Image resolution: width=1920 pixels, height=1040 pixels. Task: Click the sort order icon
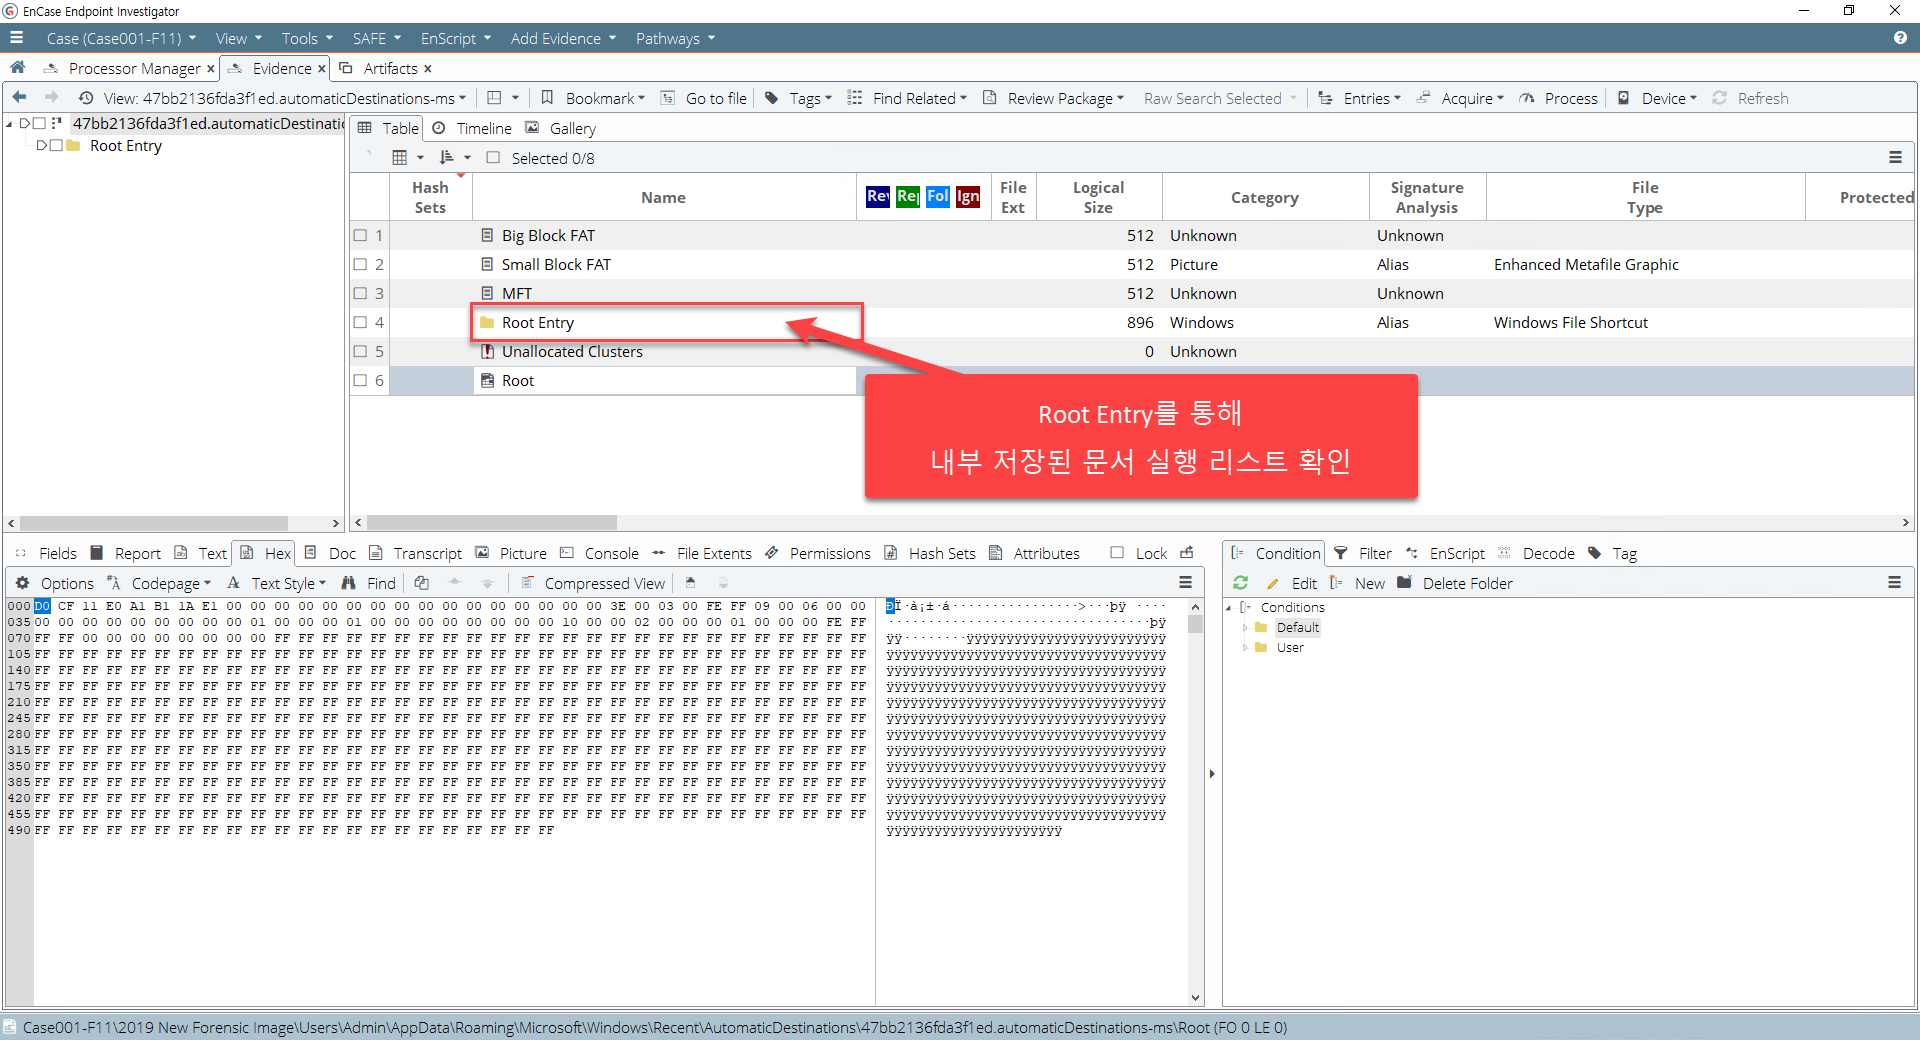(x=446, y=157)
